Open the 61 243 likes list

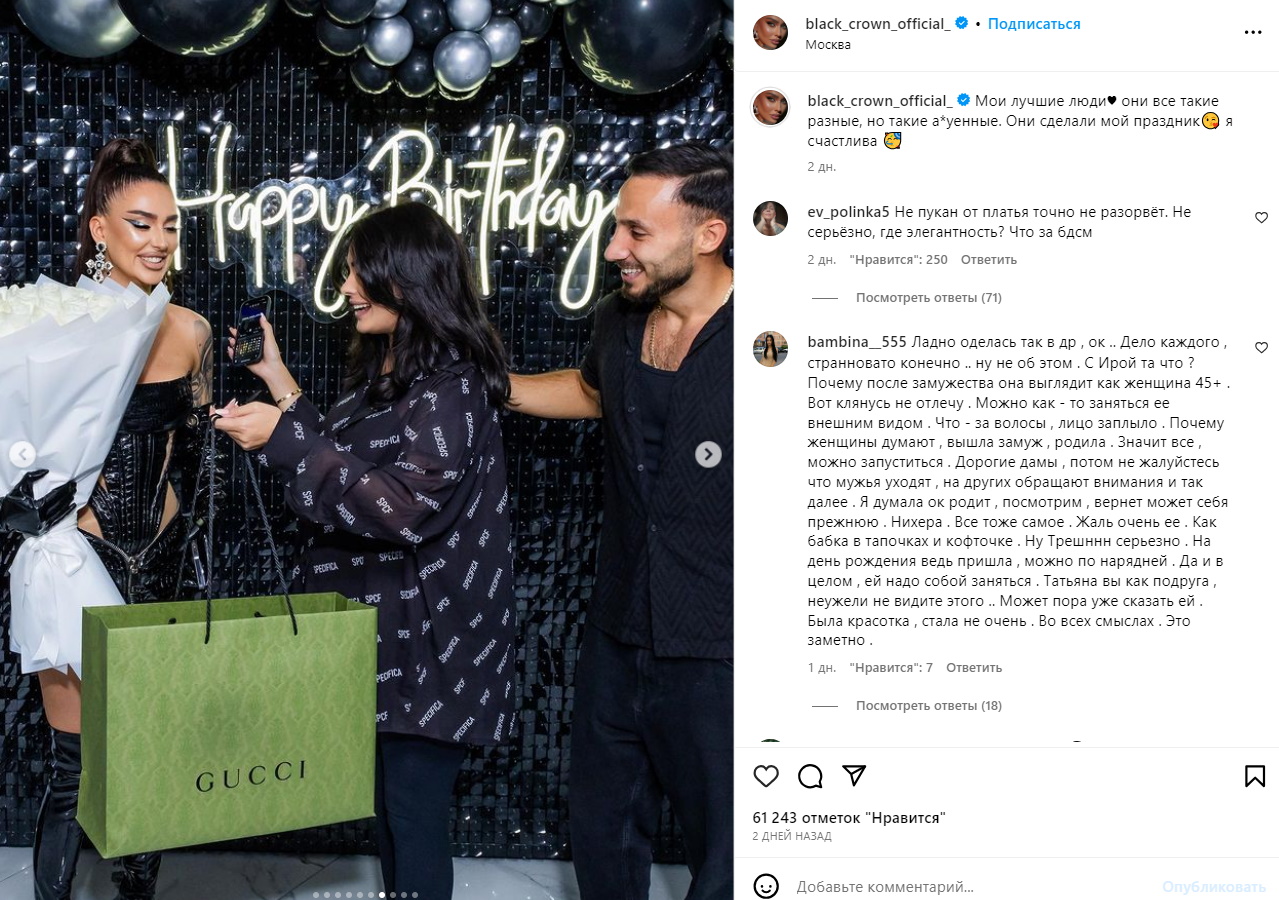849,818
